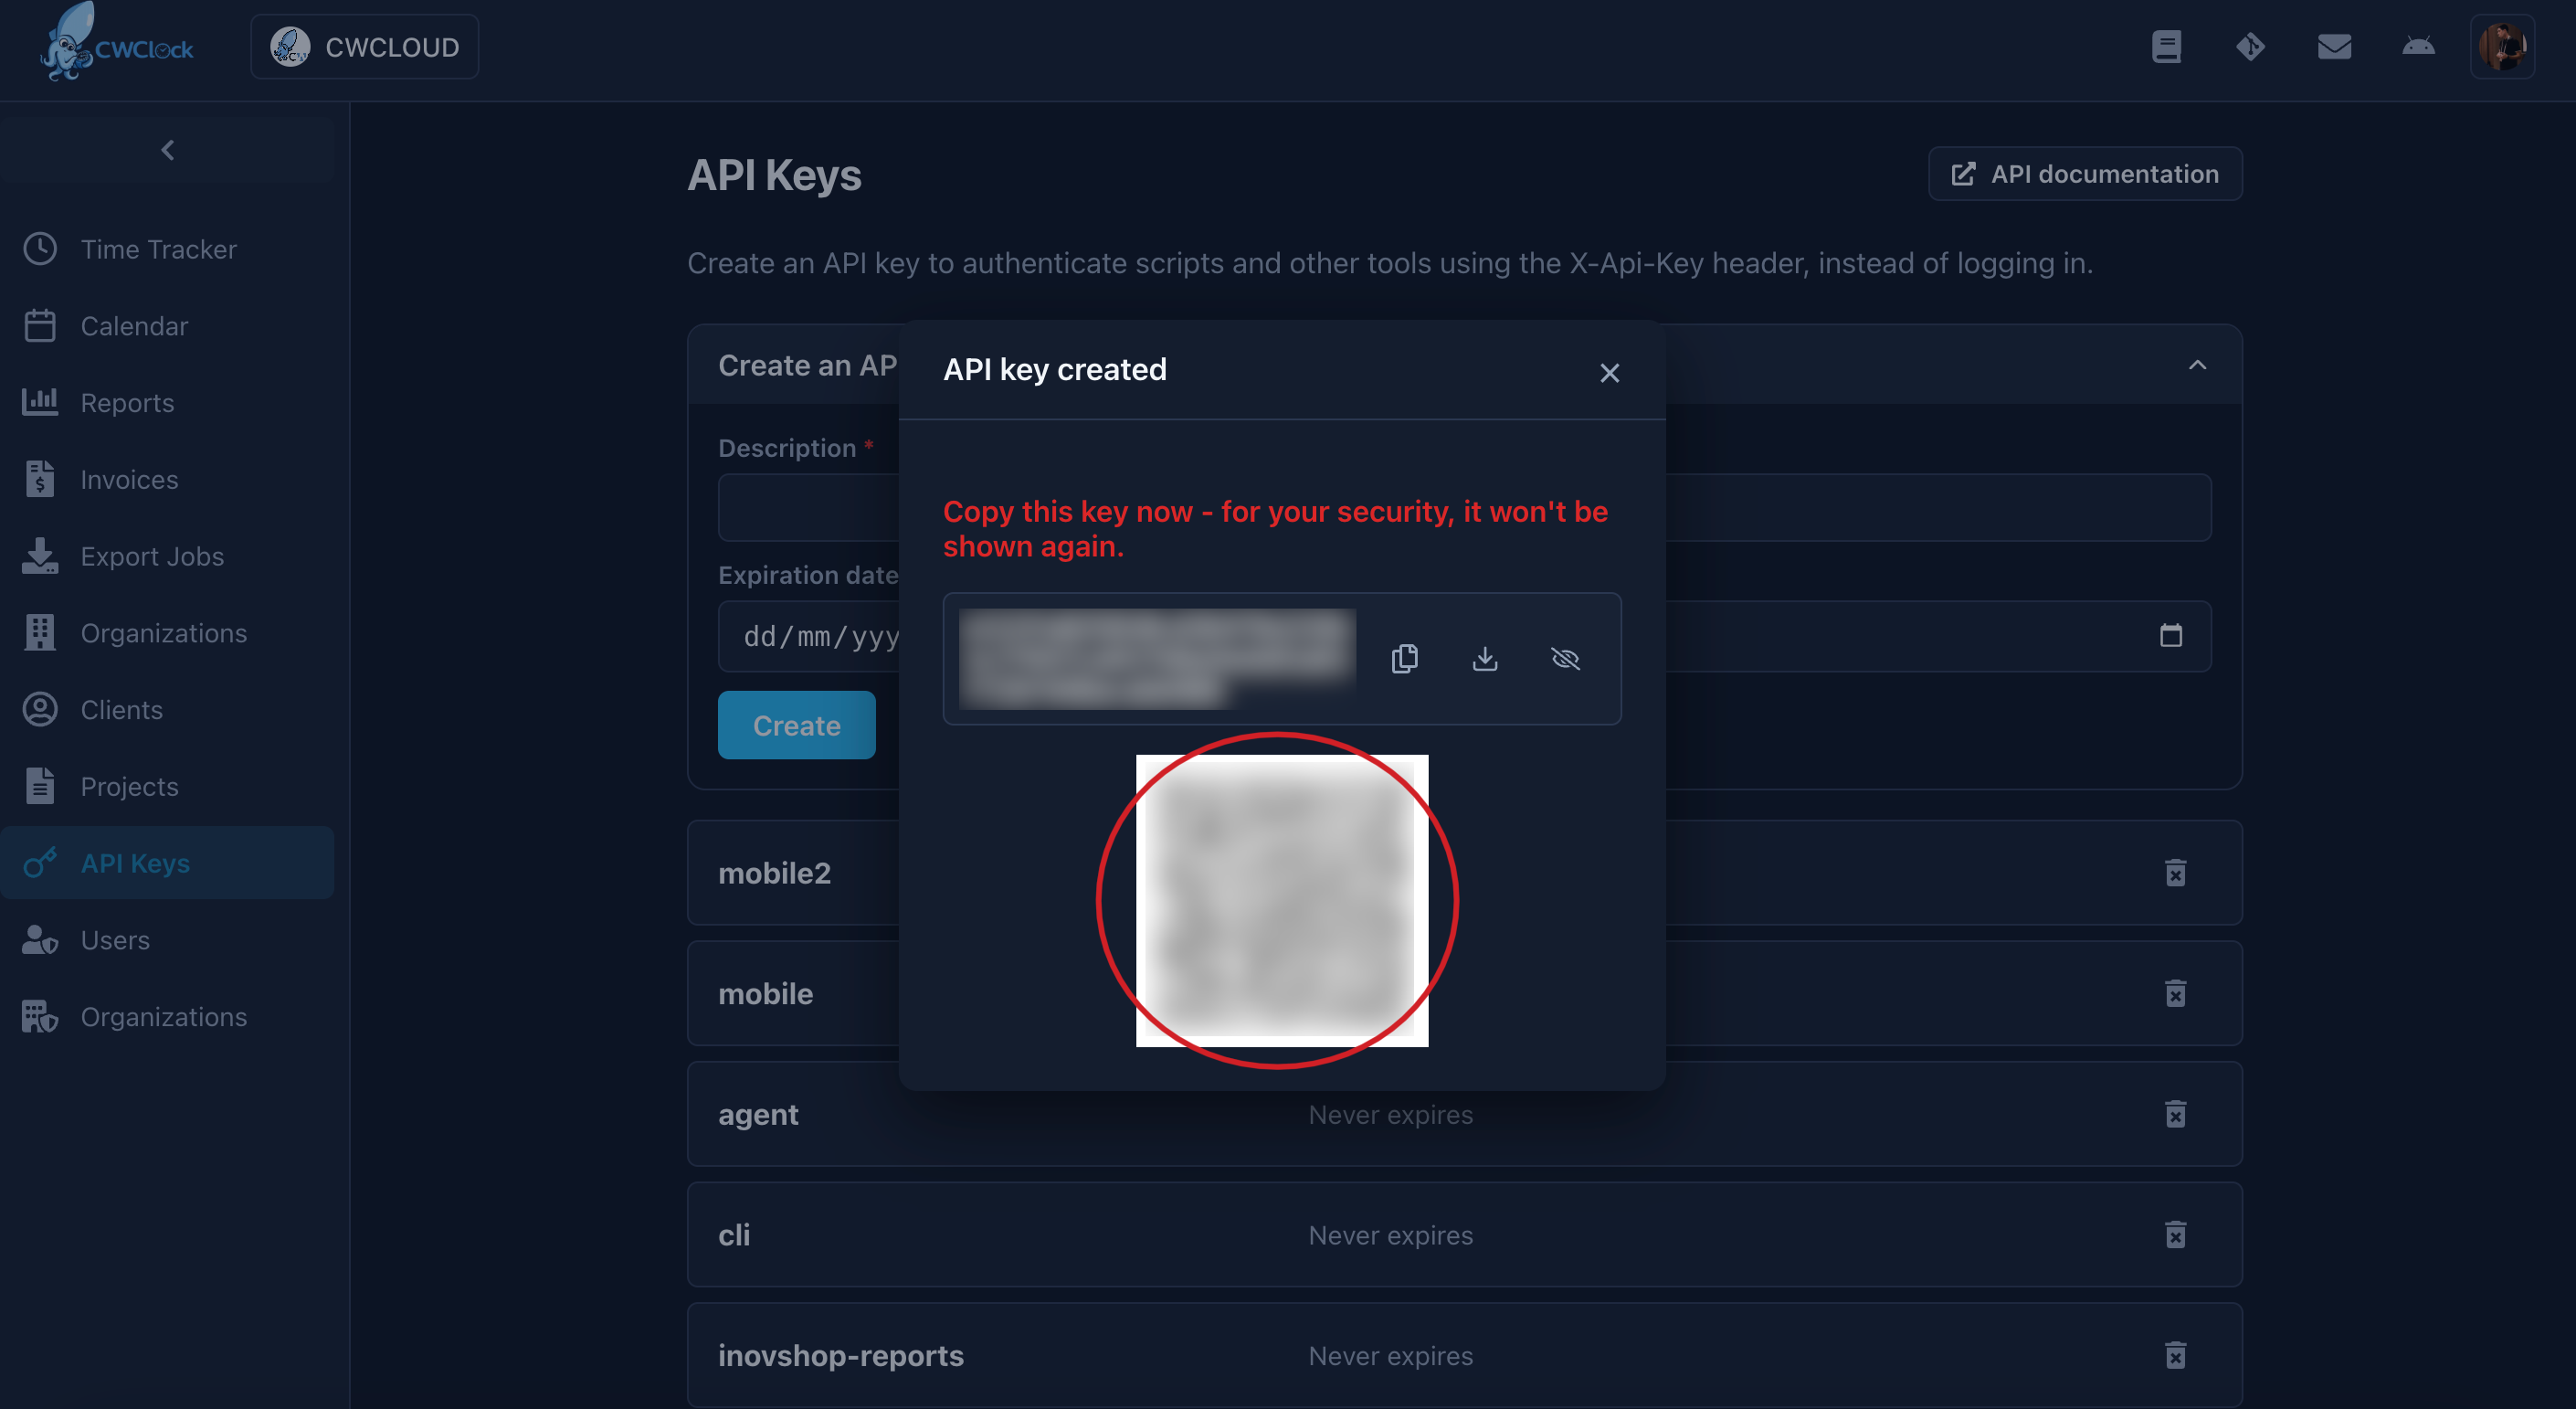This screenshot has height=1409, width=2576.
Task: Click the API key QR code
Action: pos(1282,901)
